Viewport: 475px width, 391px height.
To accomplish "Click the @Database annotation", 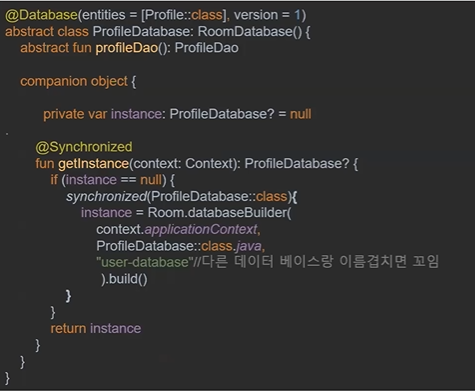I will coord(41,15).
